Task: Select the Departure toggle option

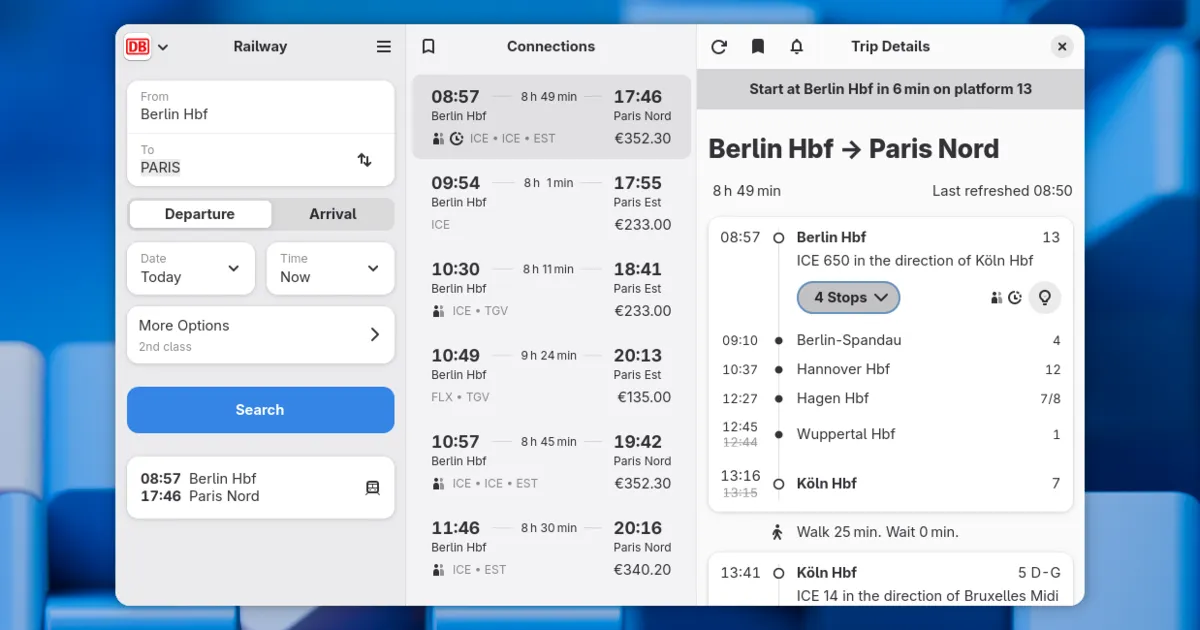Action: 200,214
